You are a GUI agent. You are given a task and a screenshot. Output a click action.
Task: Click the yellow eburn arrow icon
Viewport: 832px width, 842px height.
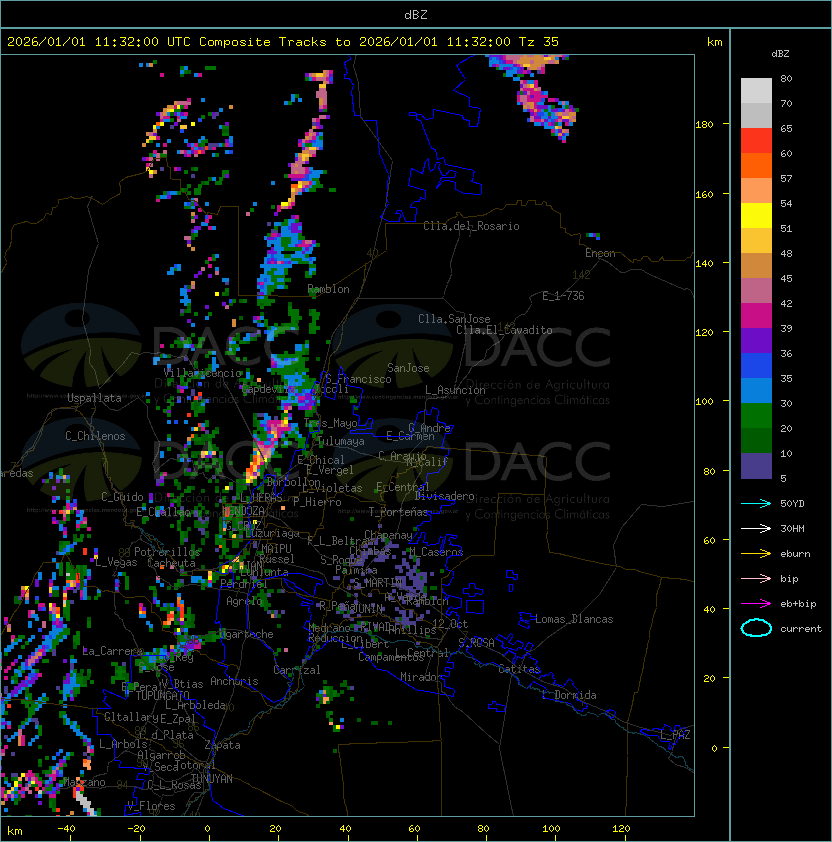tap(756, 554)
